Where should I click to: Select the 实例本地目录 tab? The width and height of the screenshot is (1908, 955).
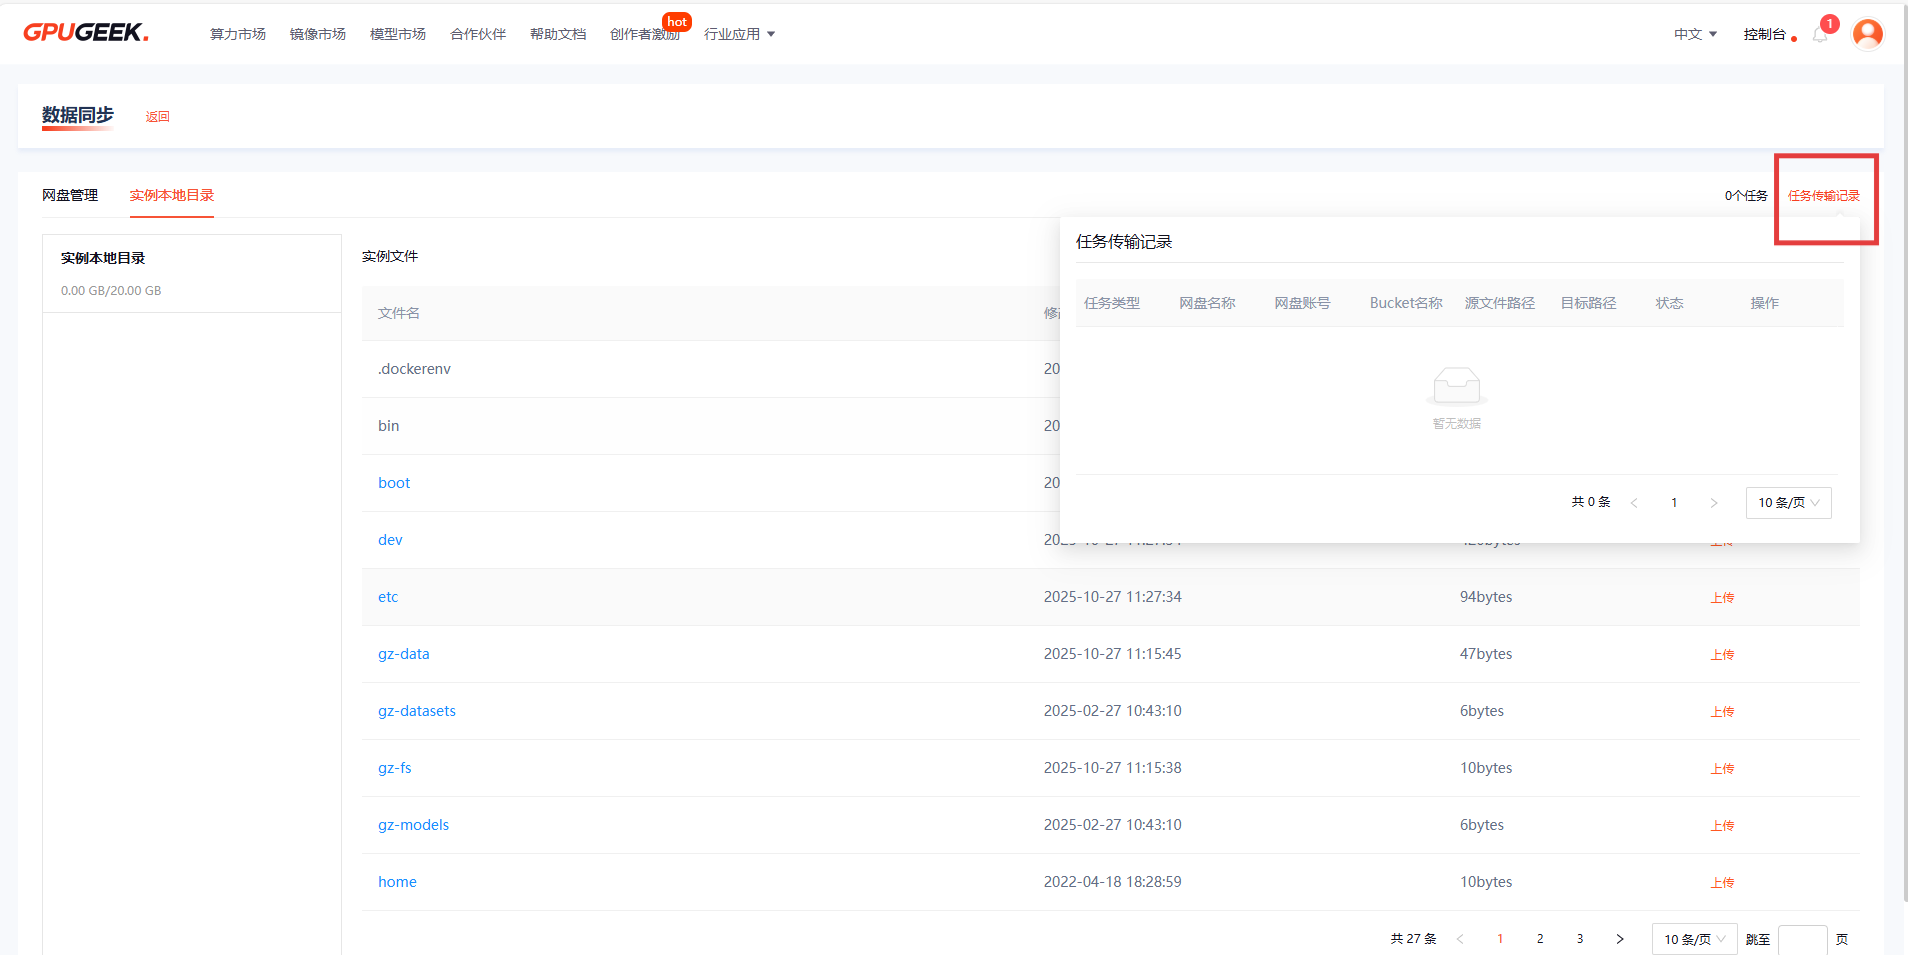(172, 195)
